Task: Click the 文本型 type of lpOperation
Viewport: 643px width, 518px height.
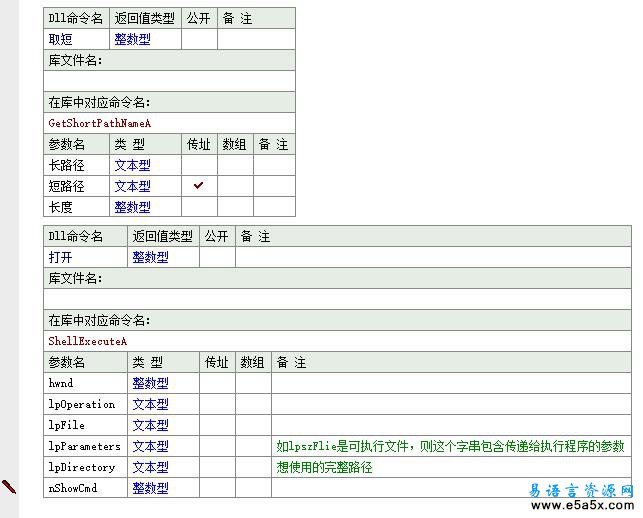Action: point(150,404)
